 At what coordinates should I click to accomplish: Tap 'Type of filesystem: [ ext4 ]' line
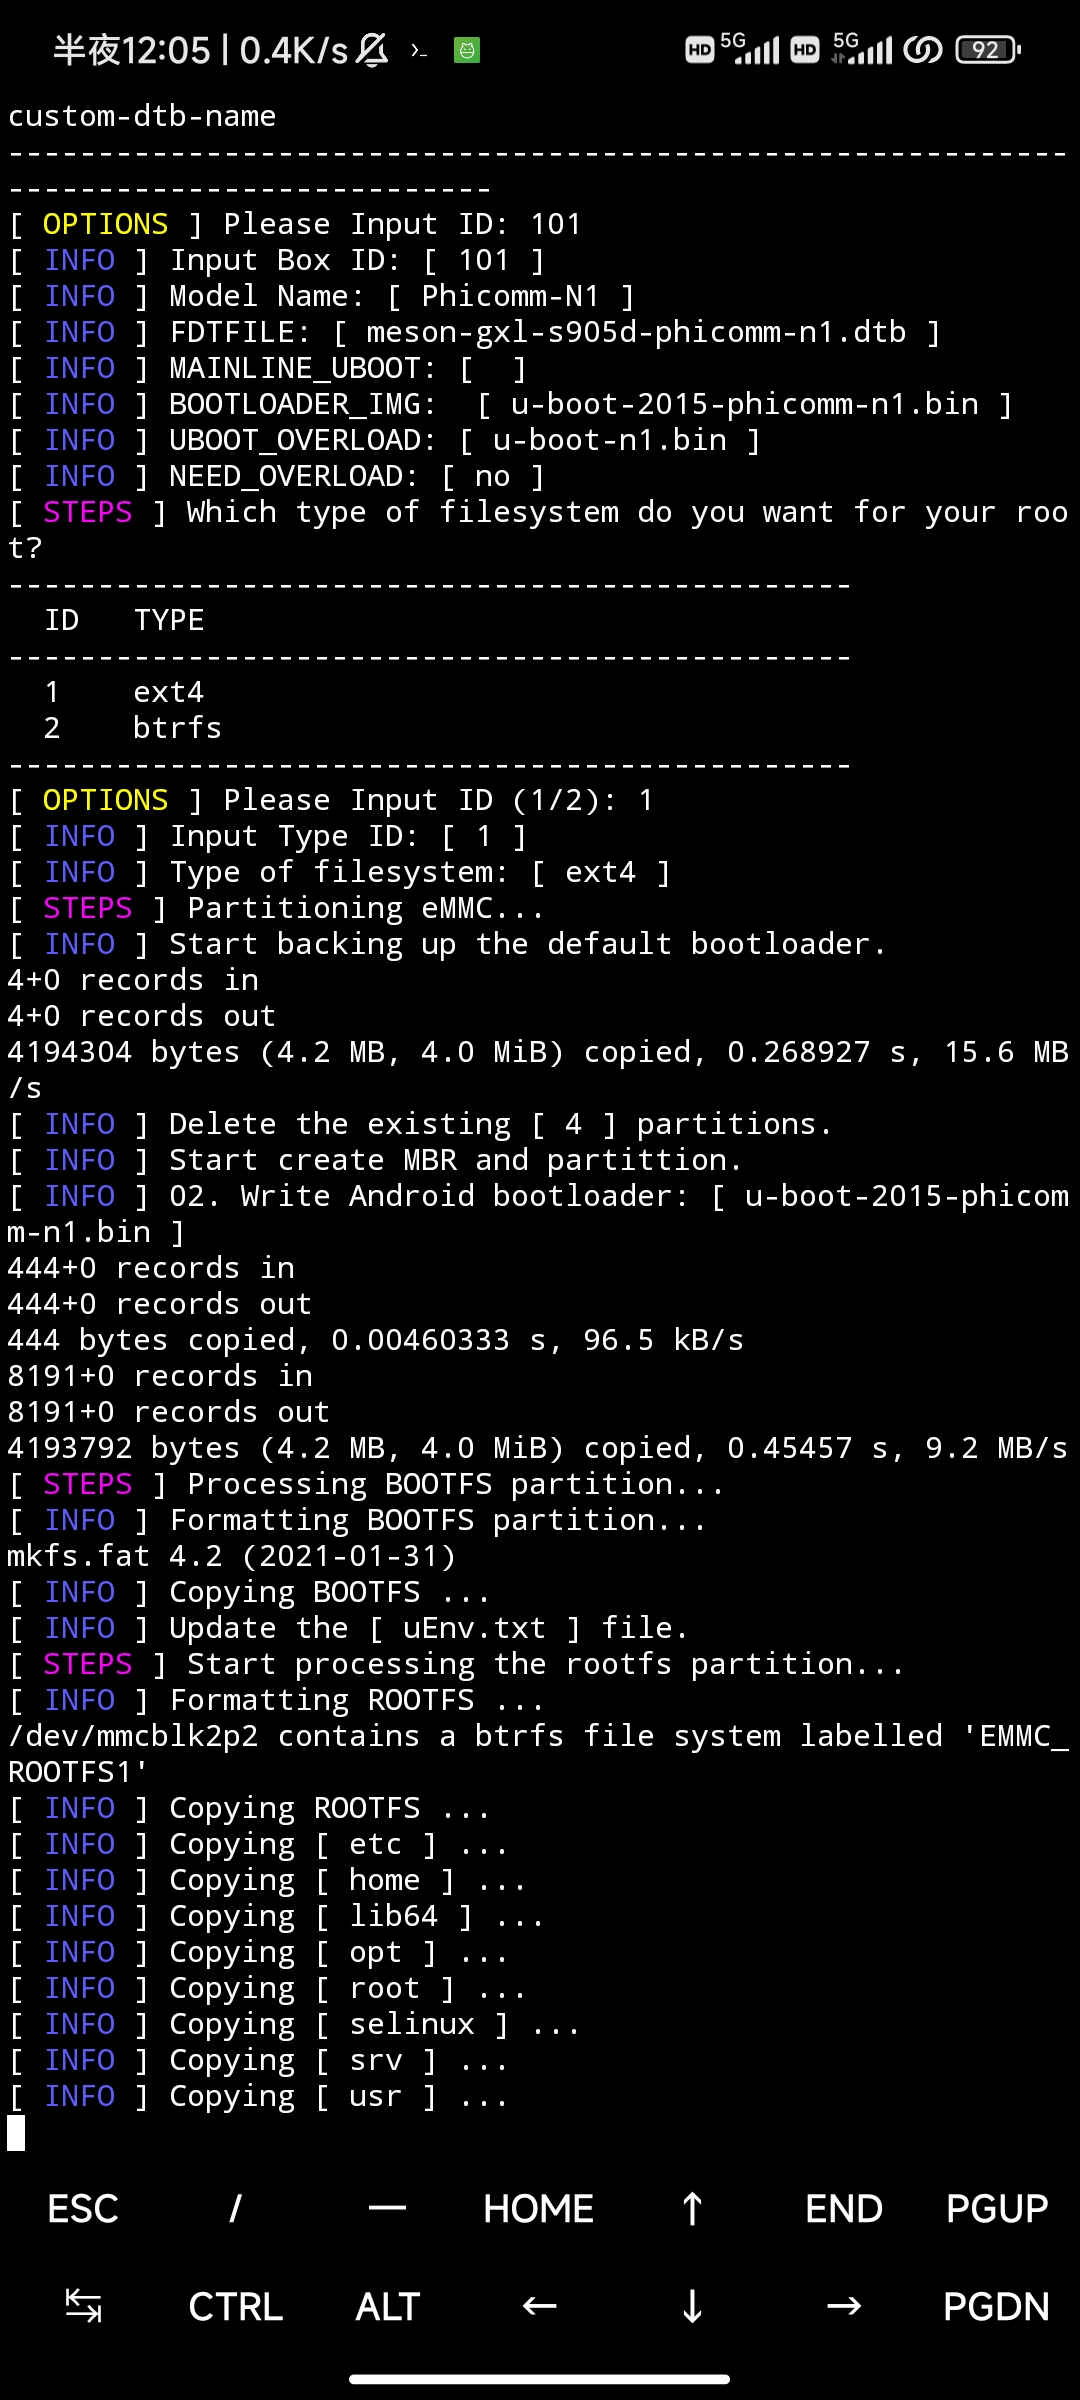coord(340,872)
